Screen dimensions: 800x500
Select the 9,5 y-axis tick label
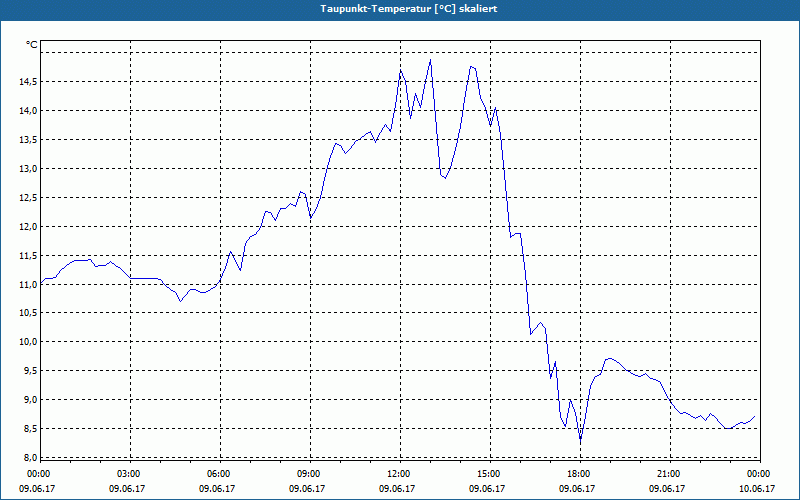[x=31, y=371]
